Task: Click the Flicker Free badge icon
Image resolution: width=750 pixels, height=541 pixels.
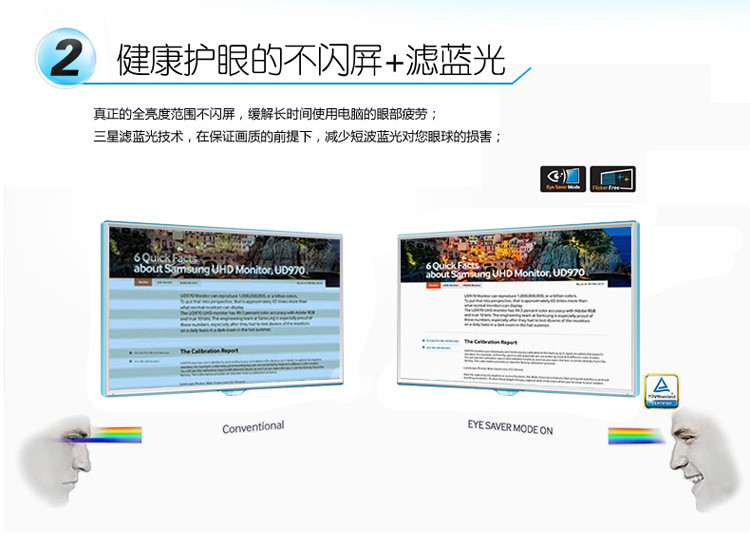Action: (x=612, y=179)
